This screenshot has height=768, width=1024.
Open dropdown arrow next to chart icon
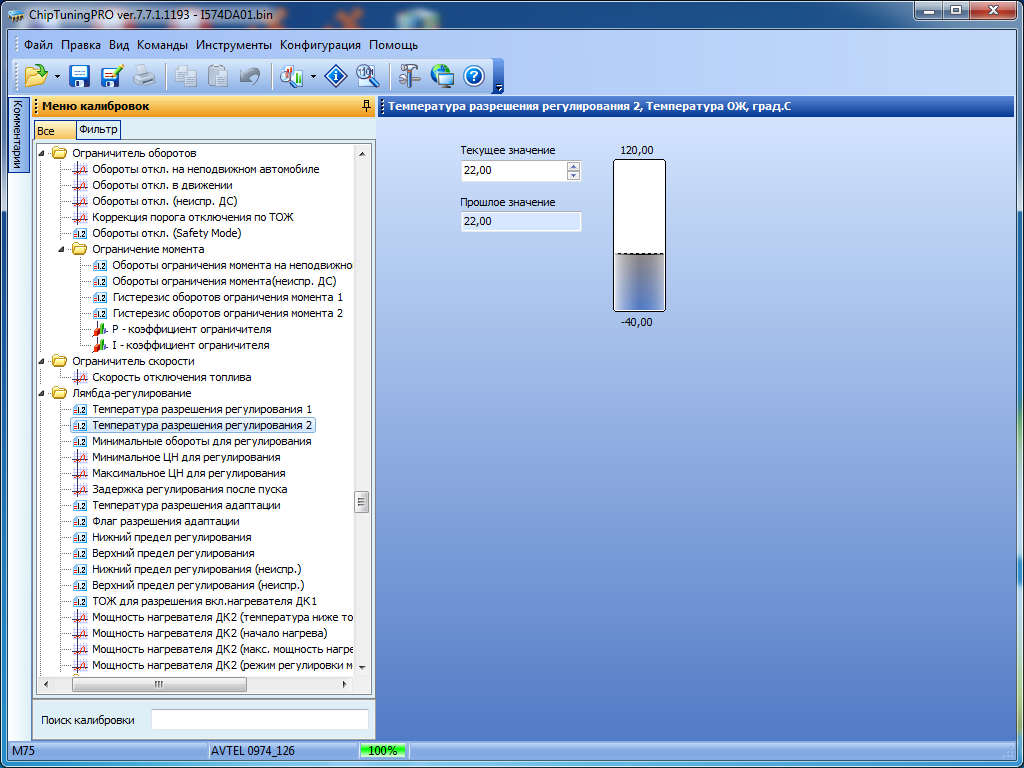pos(314,77)
